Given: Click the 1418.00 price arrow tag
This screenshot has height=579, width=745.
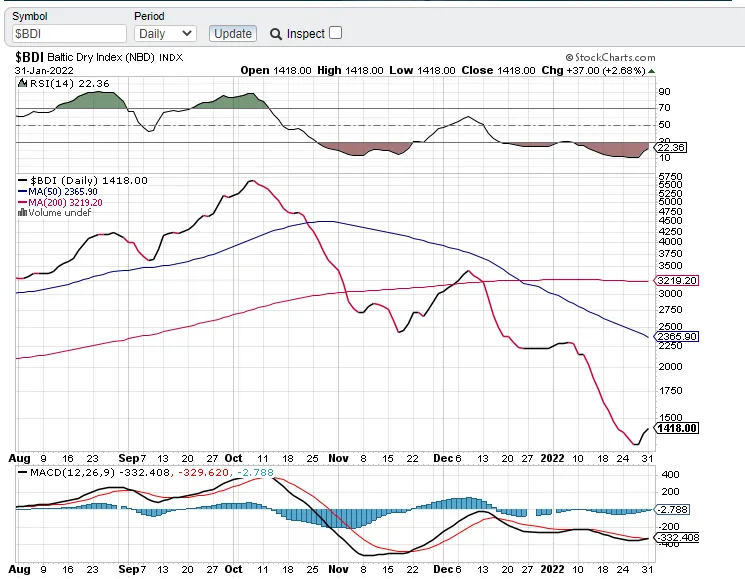Looking at the screenshot, I should [x=675, y=428].
